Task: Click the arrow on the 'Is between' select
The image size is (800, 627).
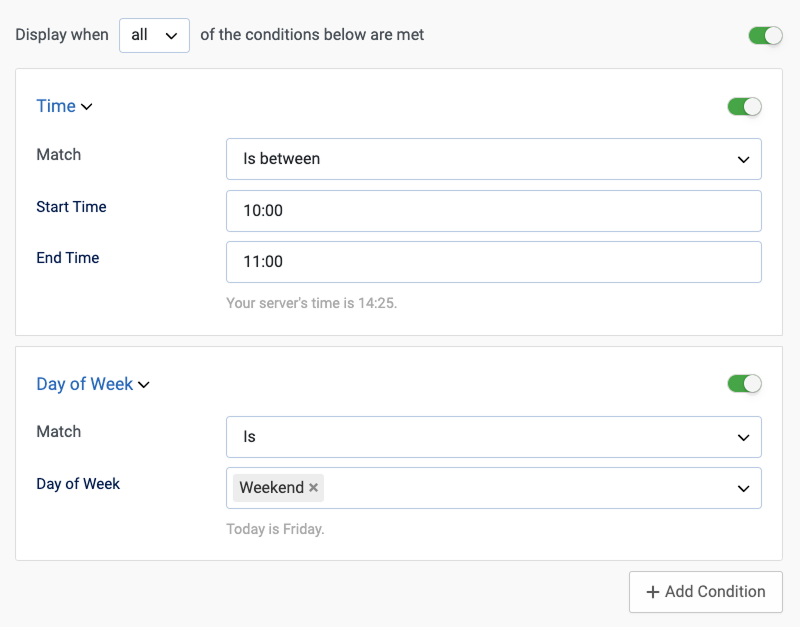Action: [743, 159]
